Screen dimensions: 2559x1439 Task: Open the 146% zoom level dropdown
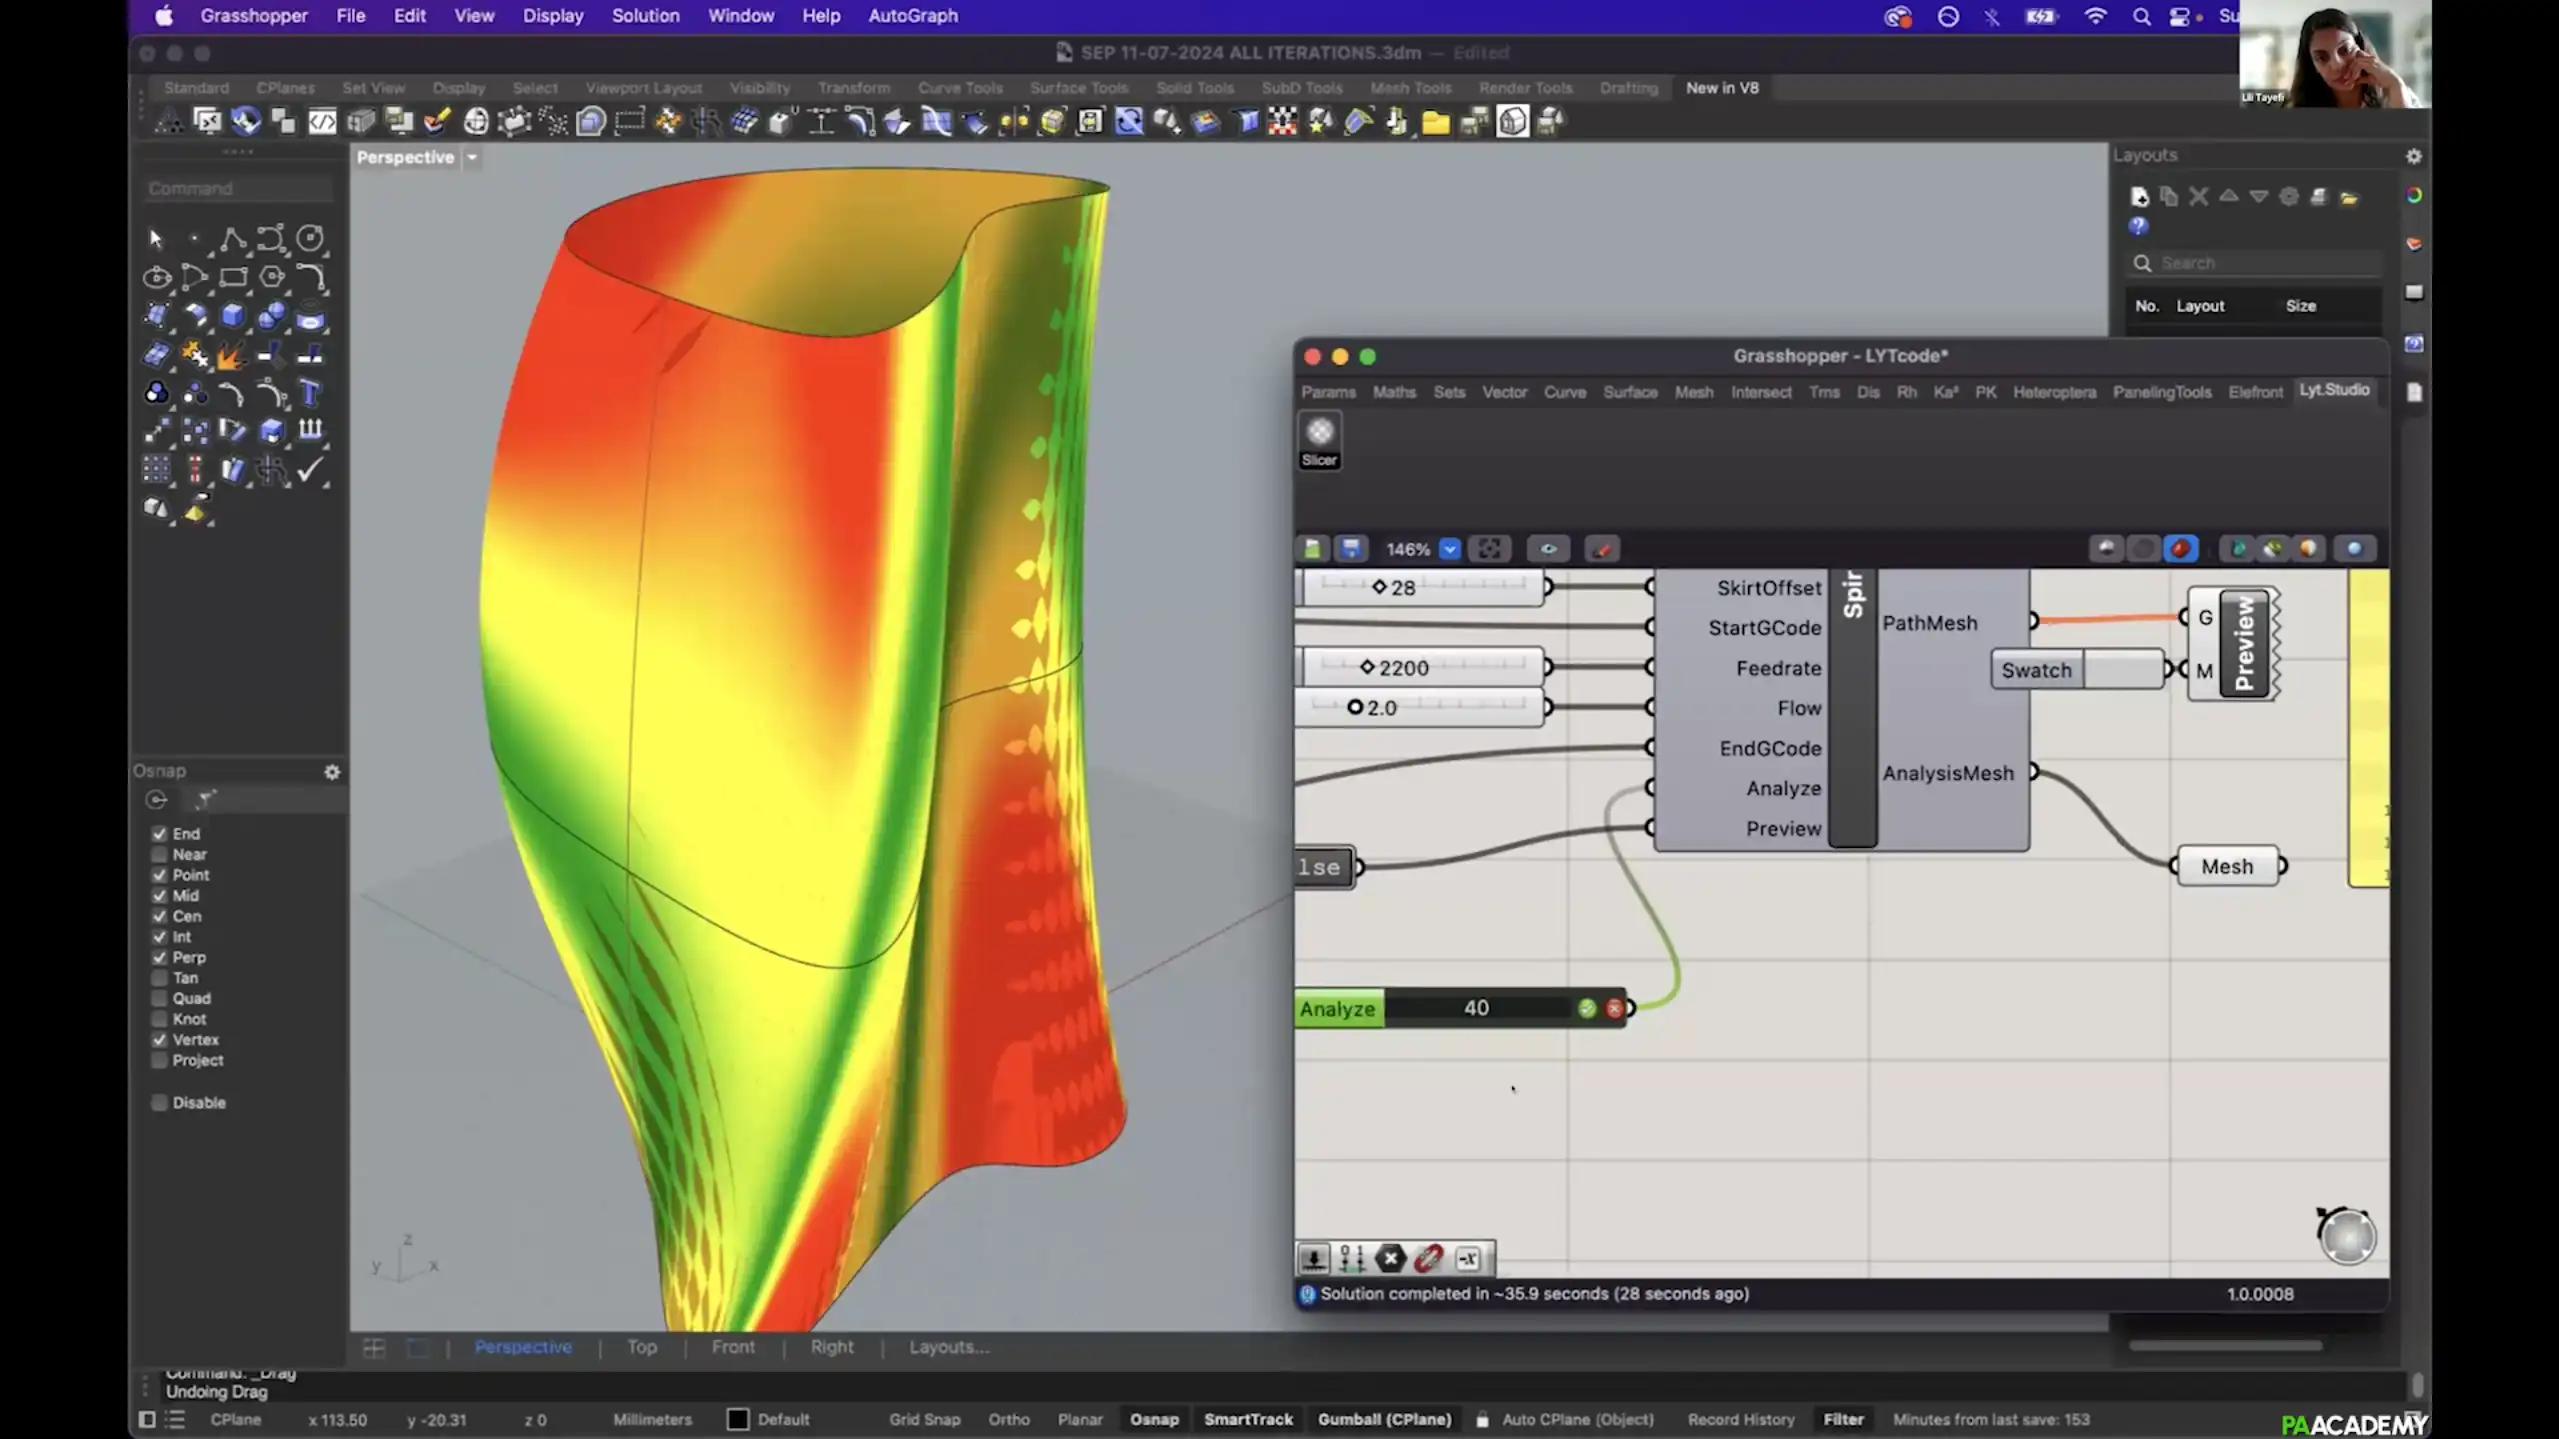[1449, 549]
